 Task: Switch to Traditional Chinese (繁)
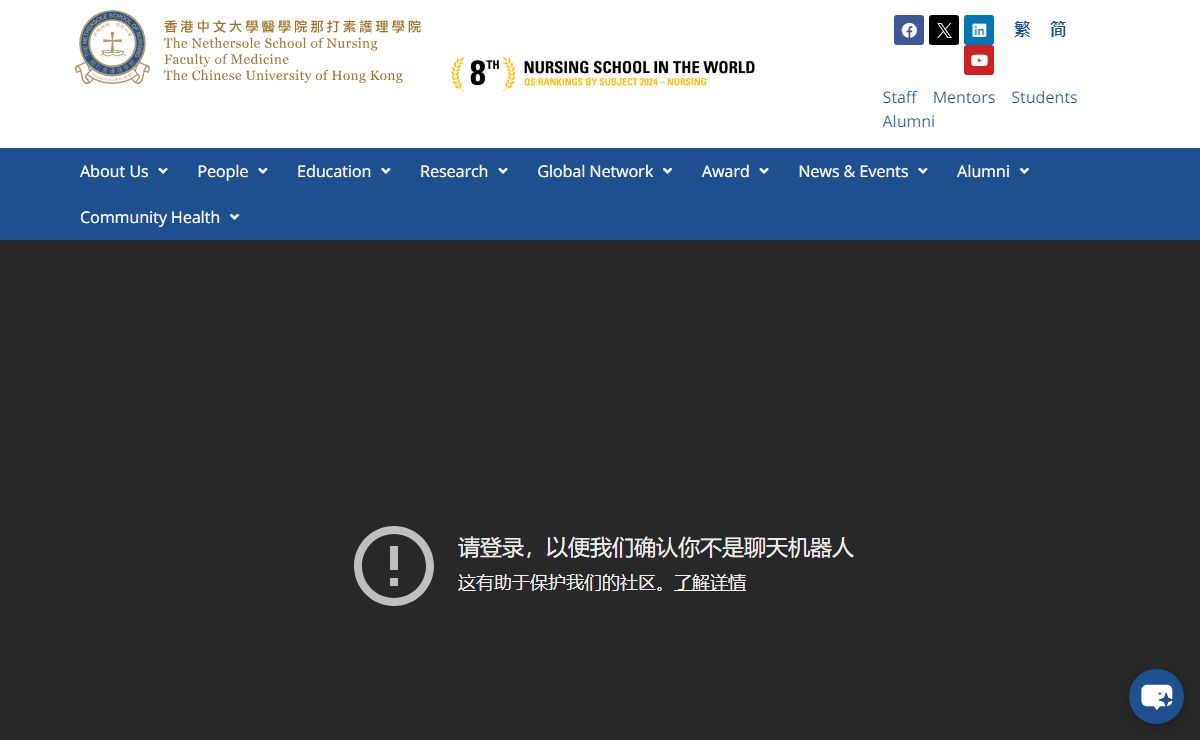click(x=1022, y=30)
